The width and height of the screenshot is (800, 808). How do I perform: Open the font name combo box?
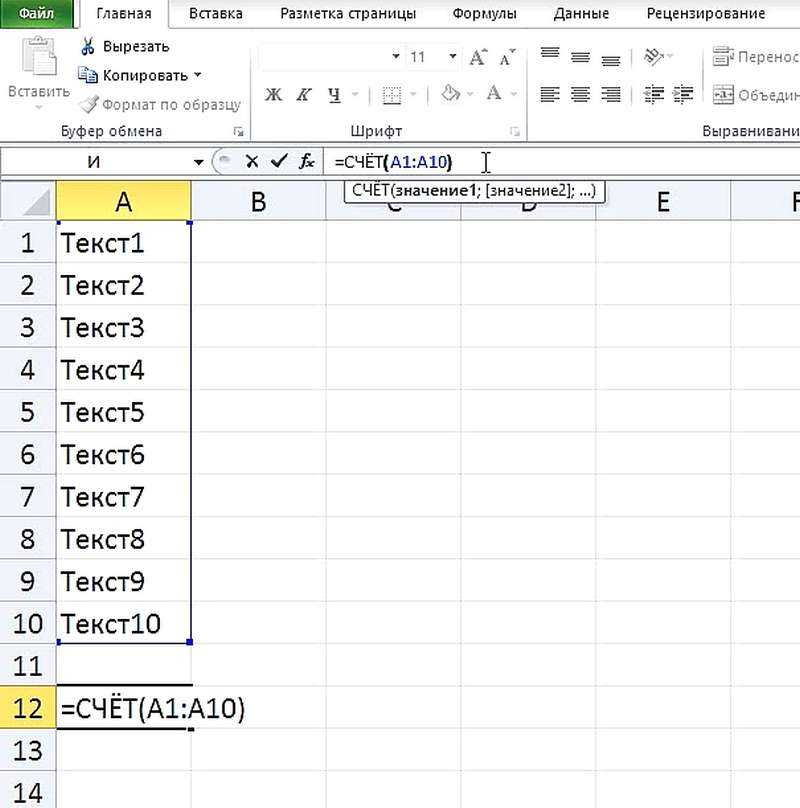(330, 57)
